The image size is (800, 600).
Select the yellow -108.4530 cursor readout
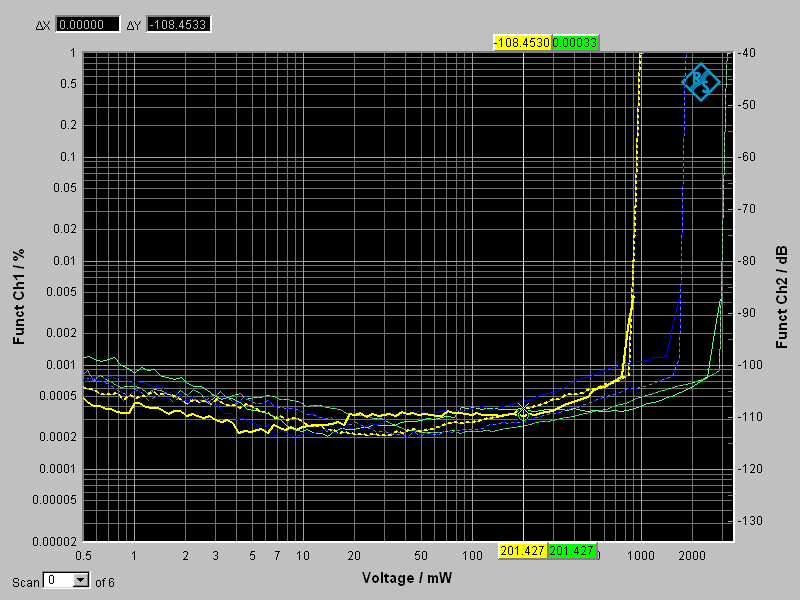[x=521, y=43]
